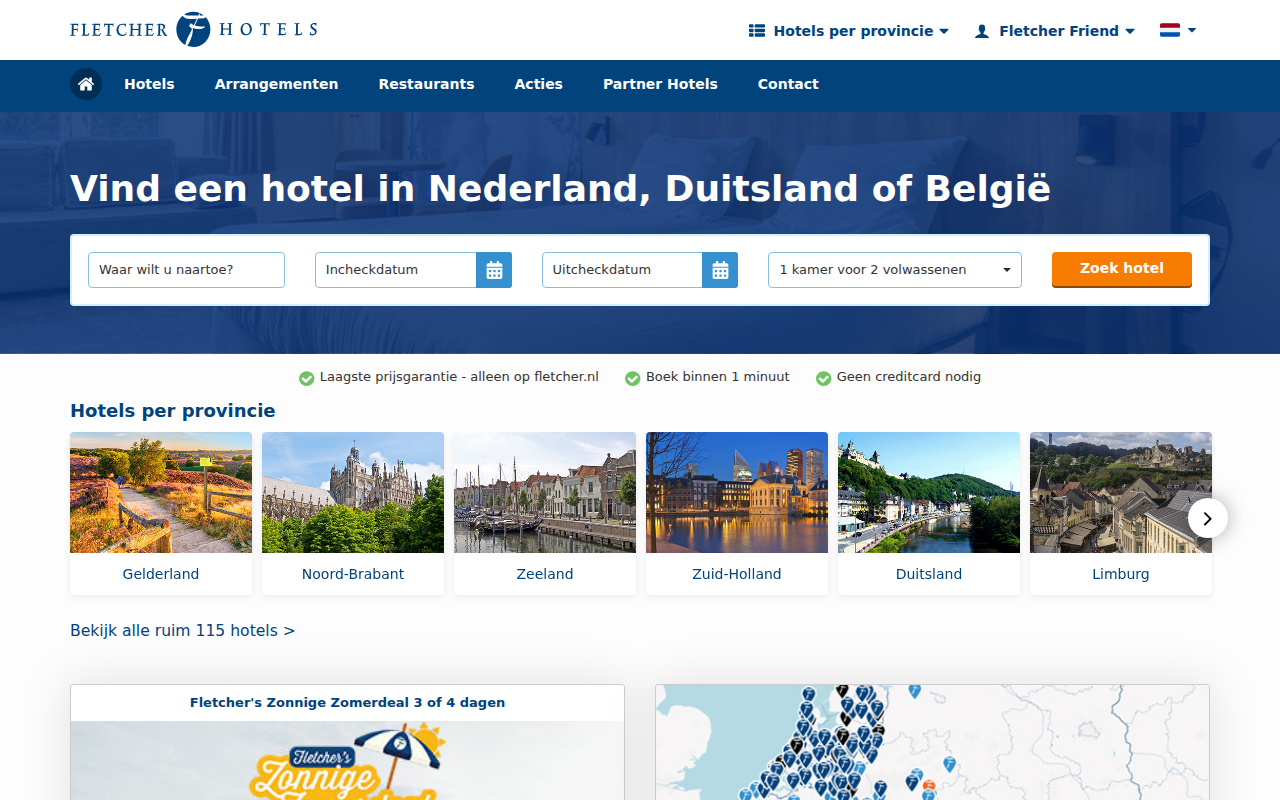Screen dimensions: 1280x800
Task: Expand the Hotels per provincie dropdown
Action: (x=849, y=31)
